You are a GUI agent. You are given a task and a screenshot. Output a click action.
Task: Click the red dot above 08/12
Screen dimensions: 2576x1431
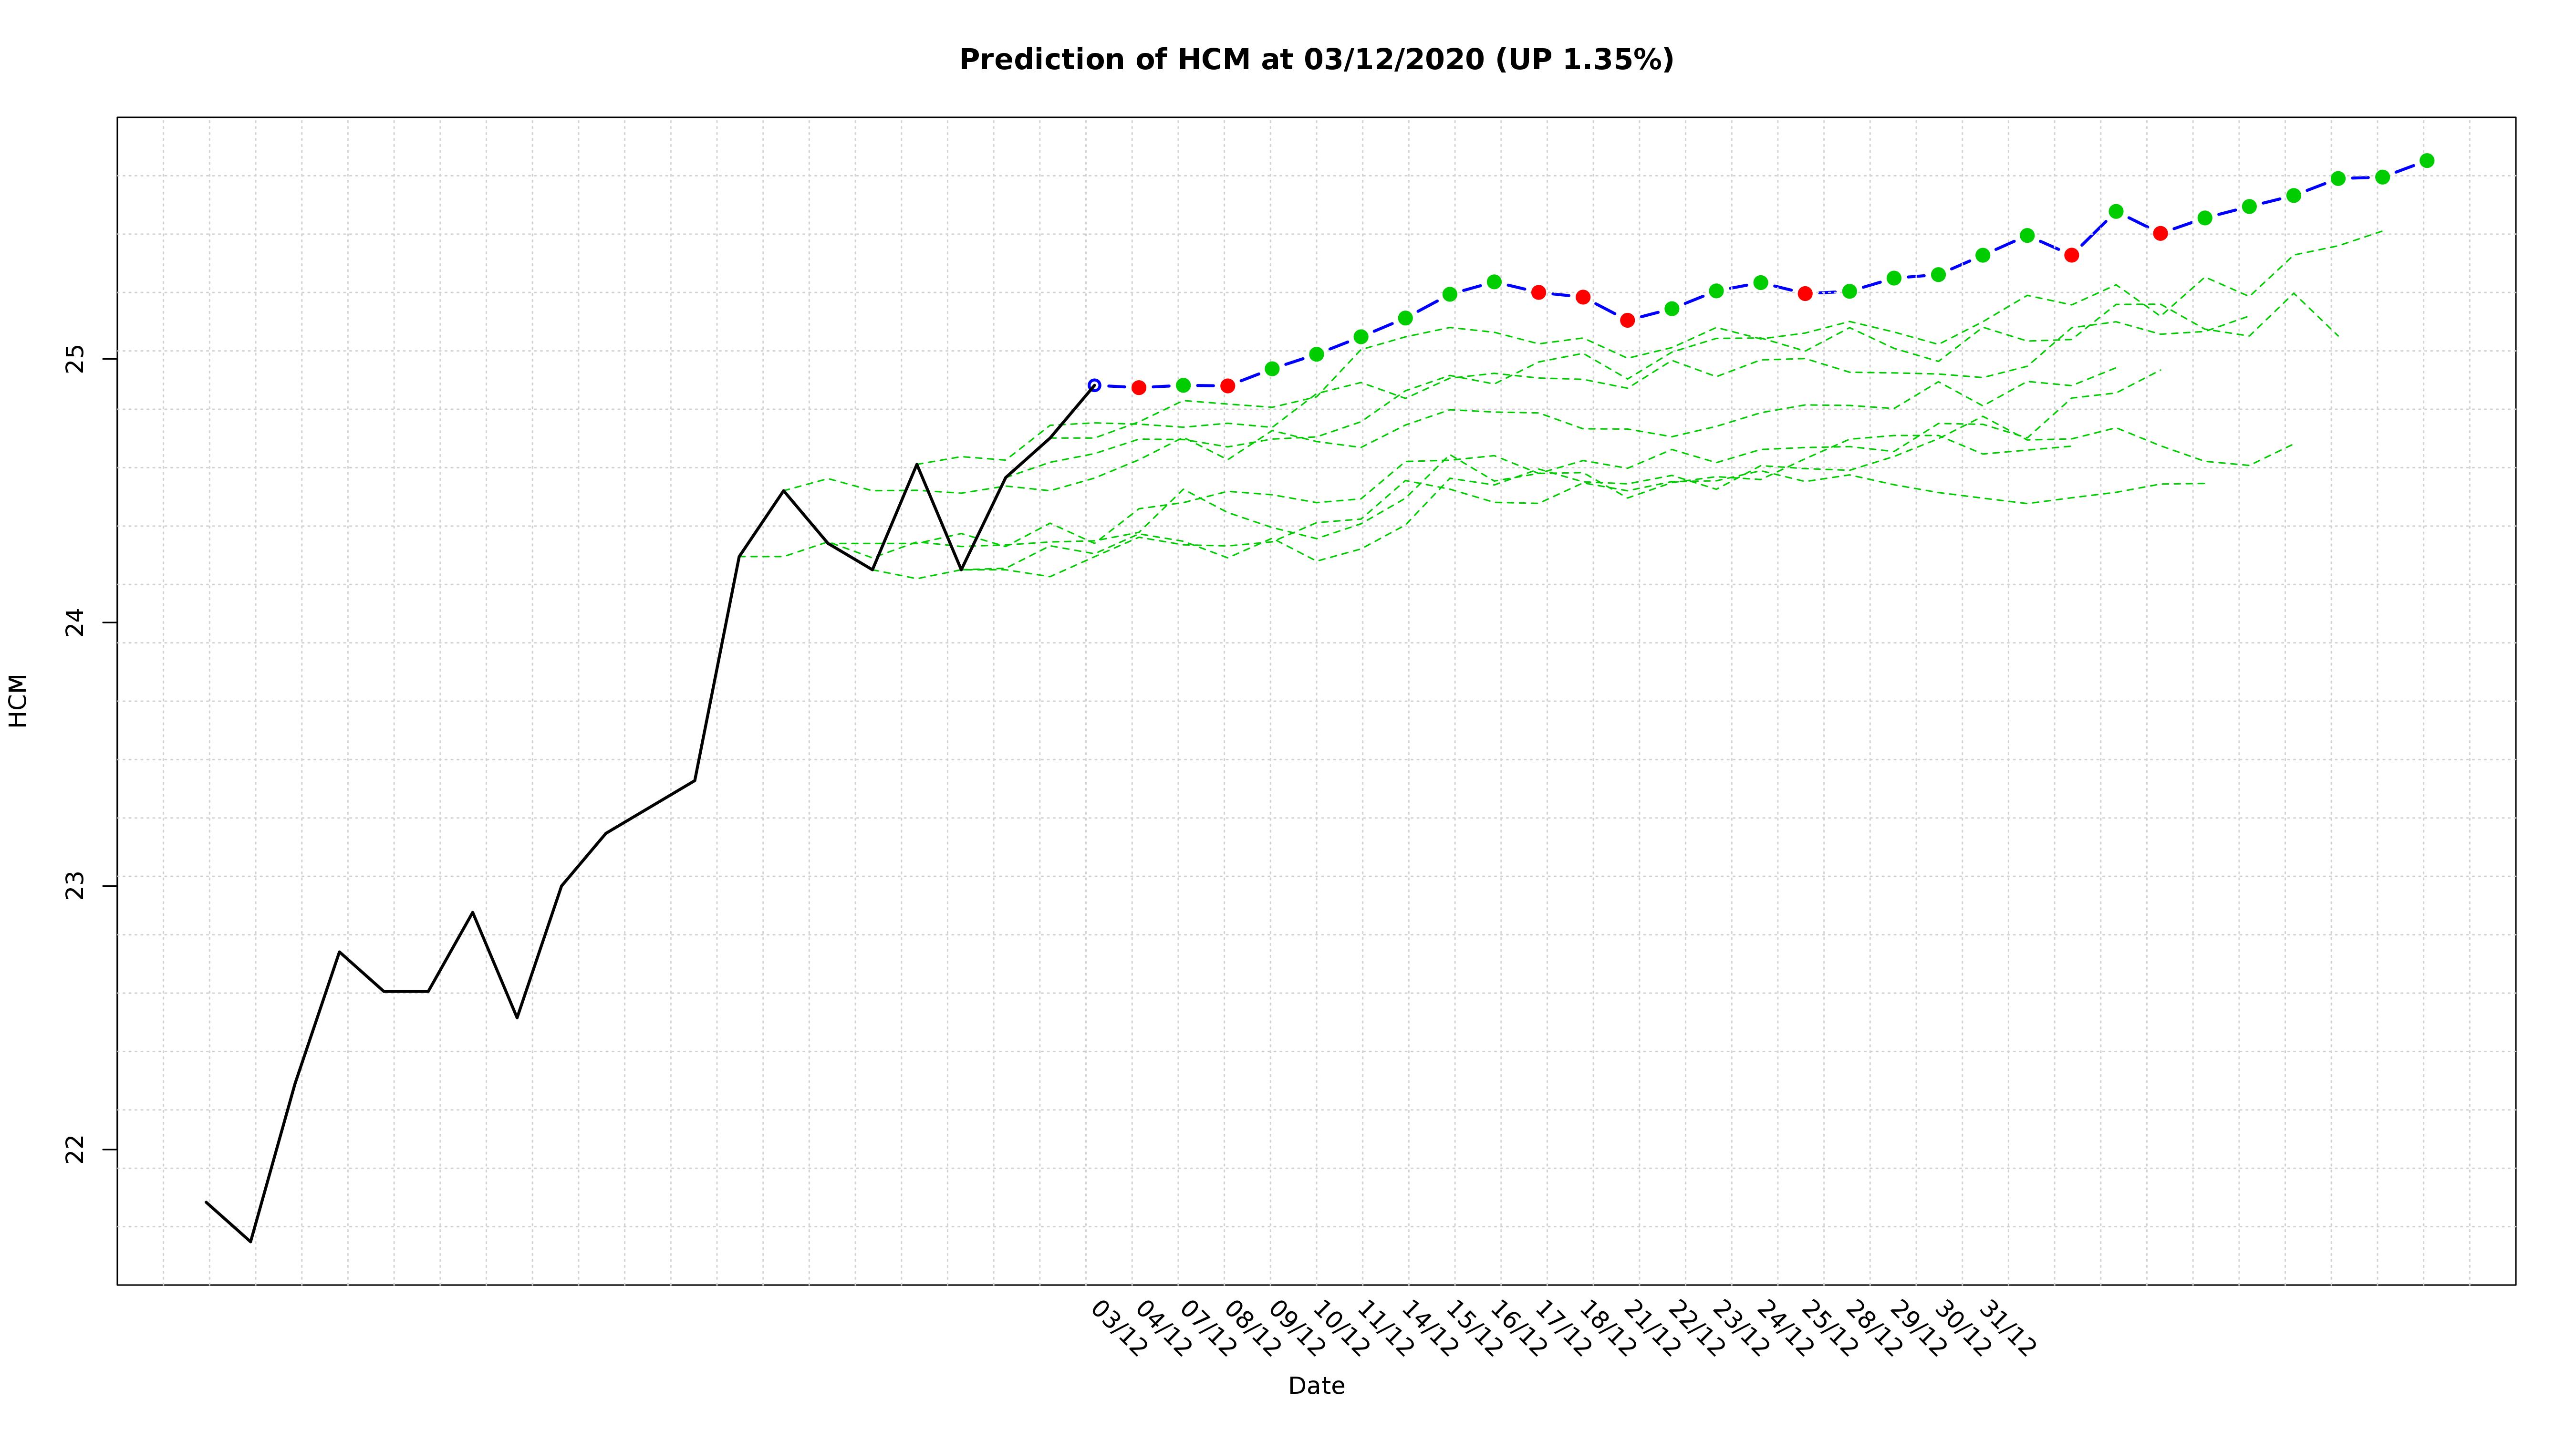point(1228,386)
